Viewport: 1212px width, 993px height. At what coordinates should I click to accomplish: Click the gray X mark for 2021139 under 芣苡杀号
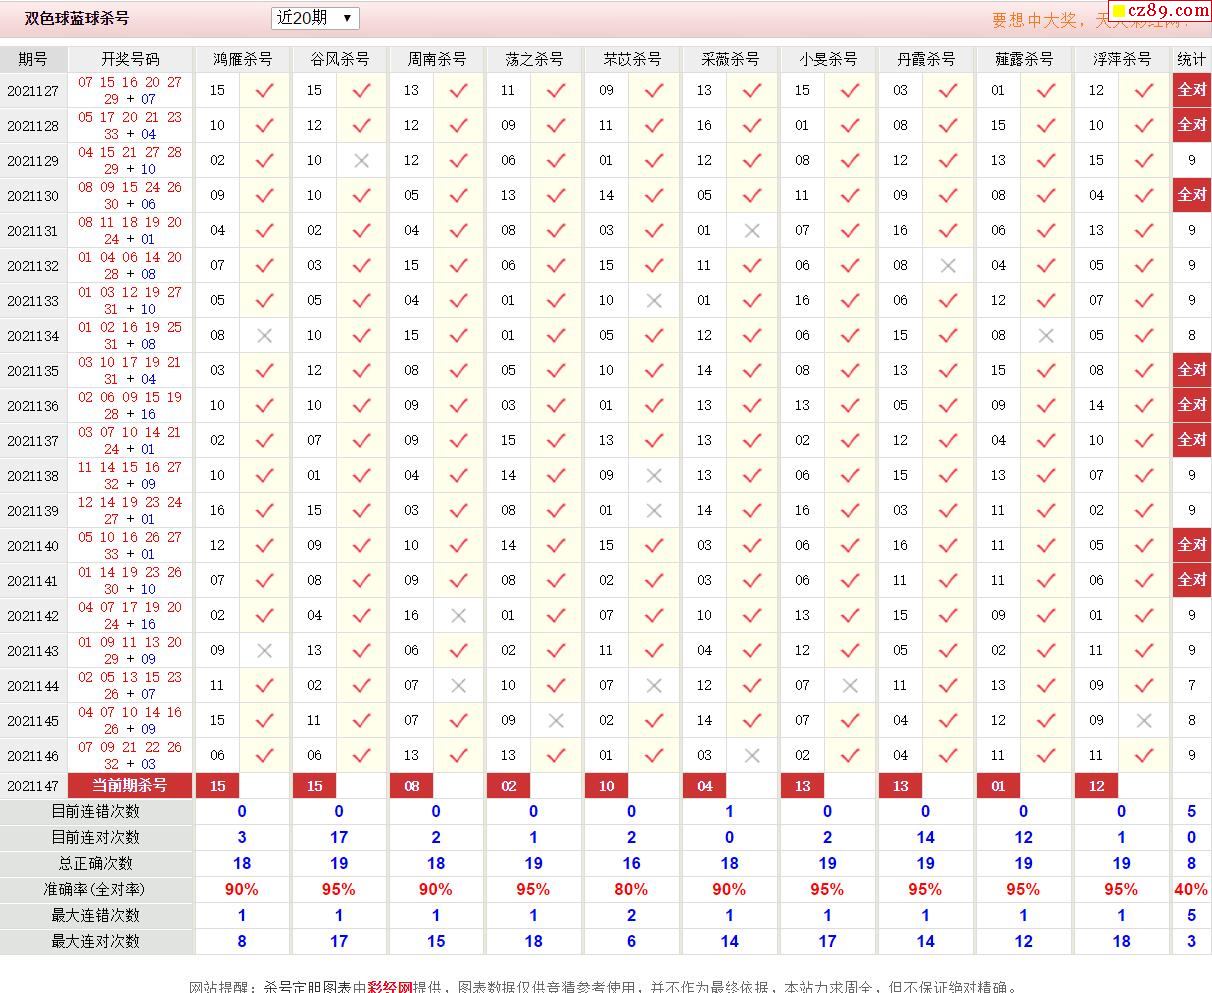(x=654, y=510)
